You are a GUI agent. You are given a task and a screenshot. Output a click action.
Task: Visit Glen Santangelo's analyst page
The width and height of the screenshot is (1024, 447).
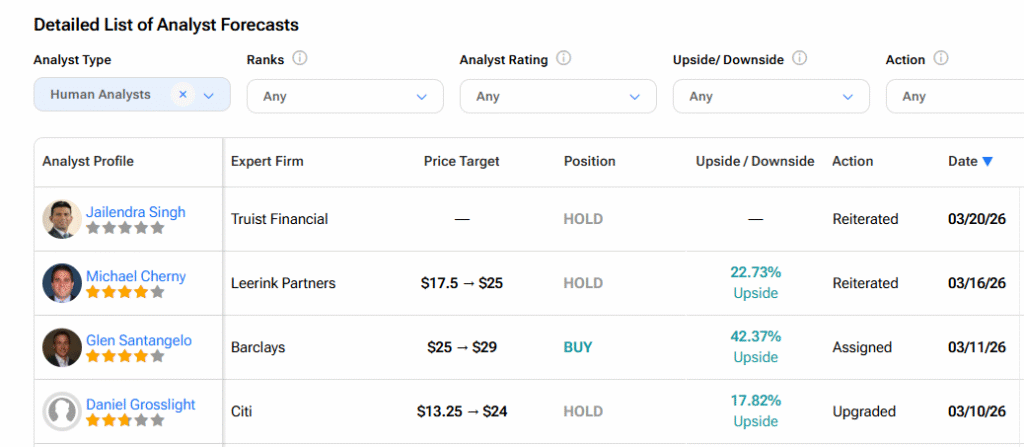click(x=139, y=340)
